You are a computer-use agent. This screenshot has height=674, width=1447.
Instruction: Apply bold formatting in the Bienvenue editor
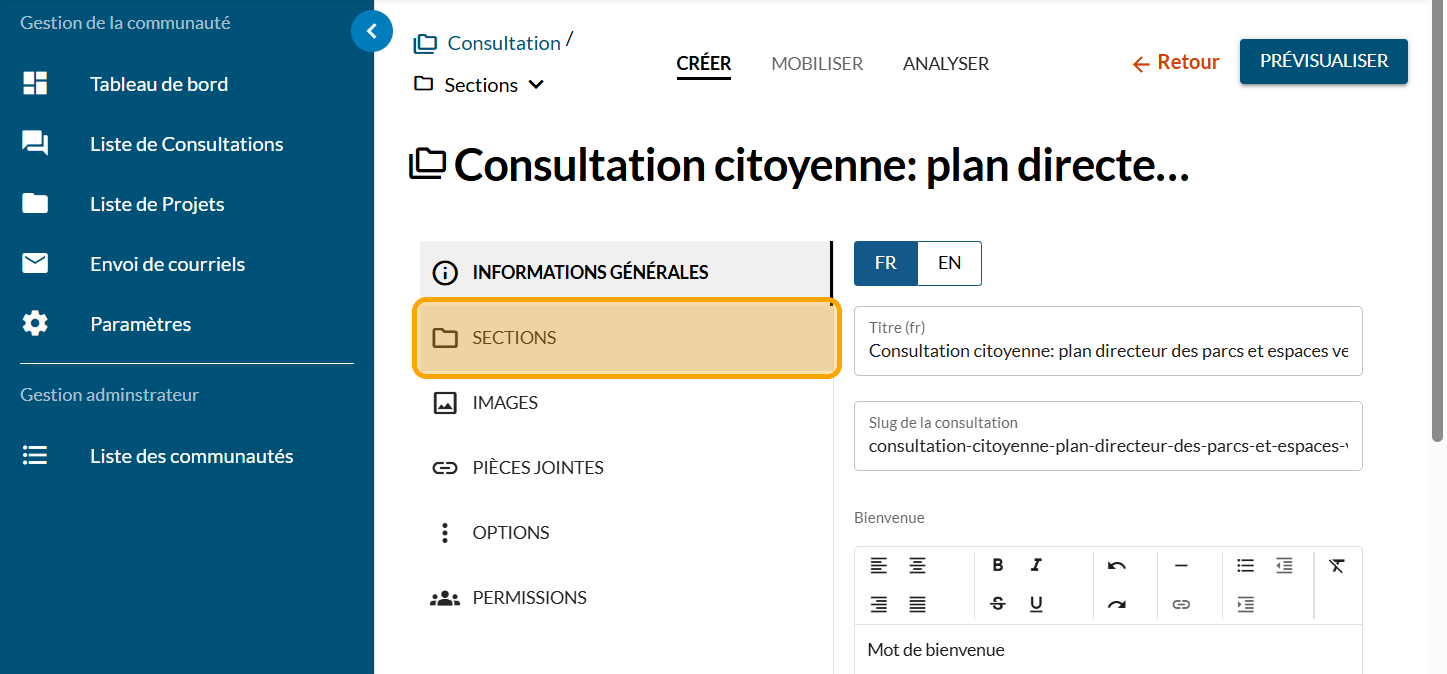[997, 565]
